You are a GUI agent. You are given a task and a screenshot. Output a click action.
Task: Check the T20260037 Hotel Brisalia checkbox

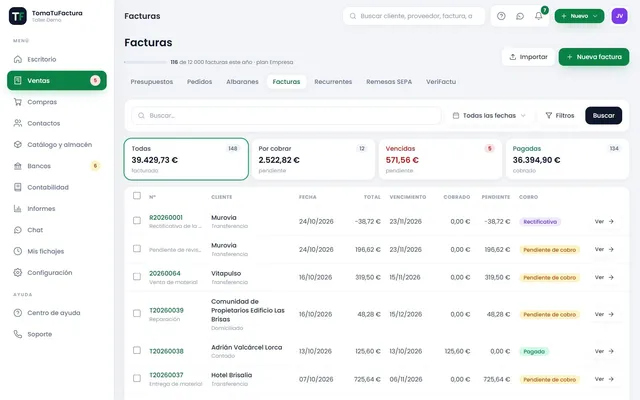point(137,378)
